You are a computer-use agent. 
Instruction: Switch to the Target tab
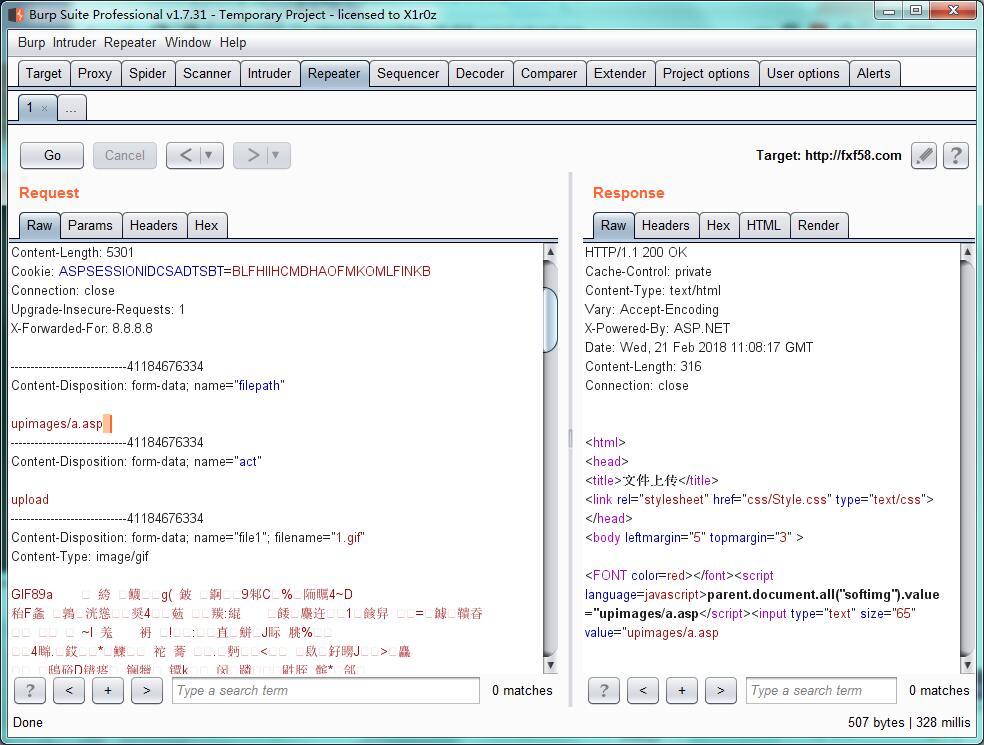pos(44,73)
